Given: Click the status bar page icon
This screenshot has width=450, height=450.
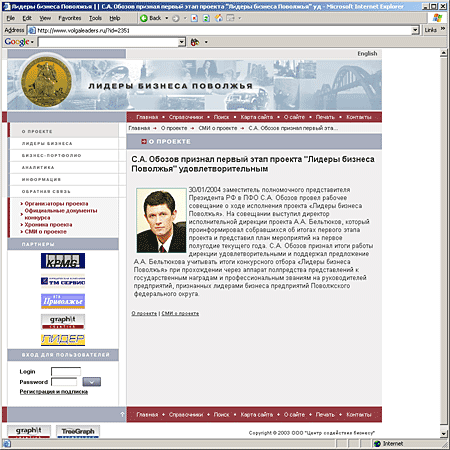Looking at the screenshot, I should 7,444.
